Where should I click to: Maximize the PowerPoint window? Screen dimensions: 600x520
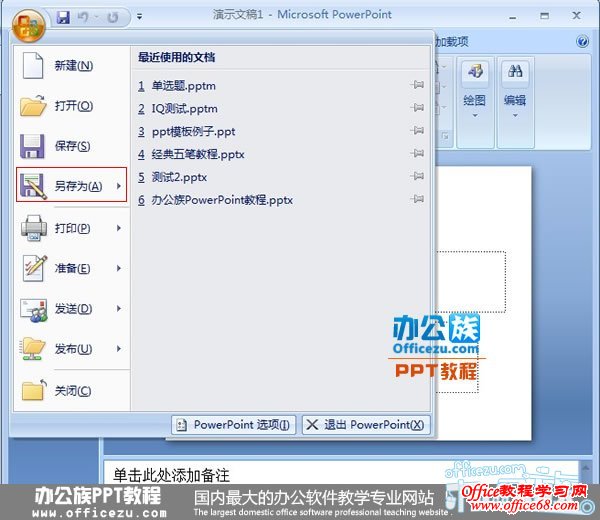[x=545, y=16]
